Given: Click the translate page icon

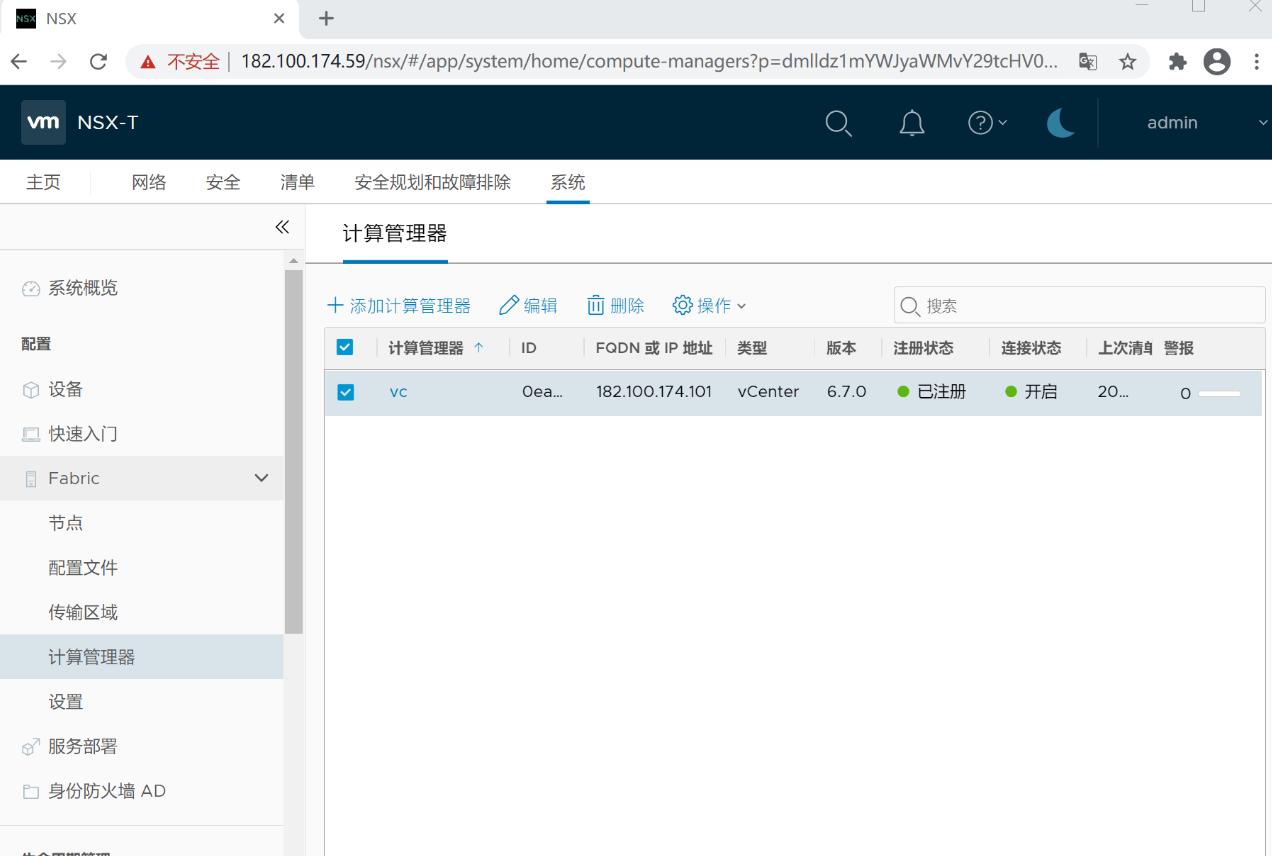Looking at the screenshot, I should pyautogui.click(x=1088, y=62).
